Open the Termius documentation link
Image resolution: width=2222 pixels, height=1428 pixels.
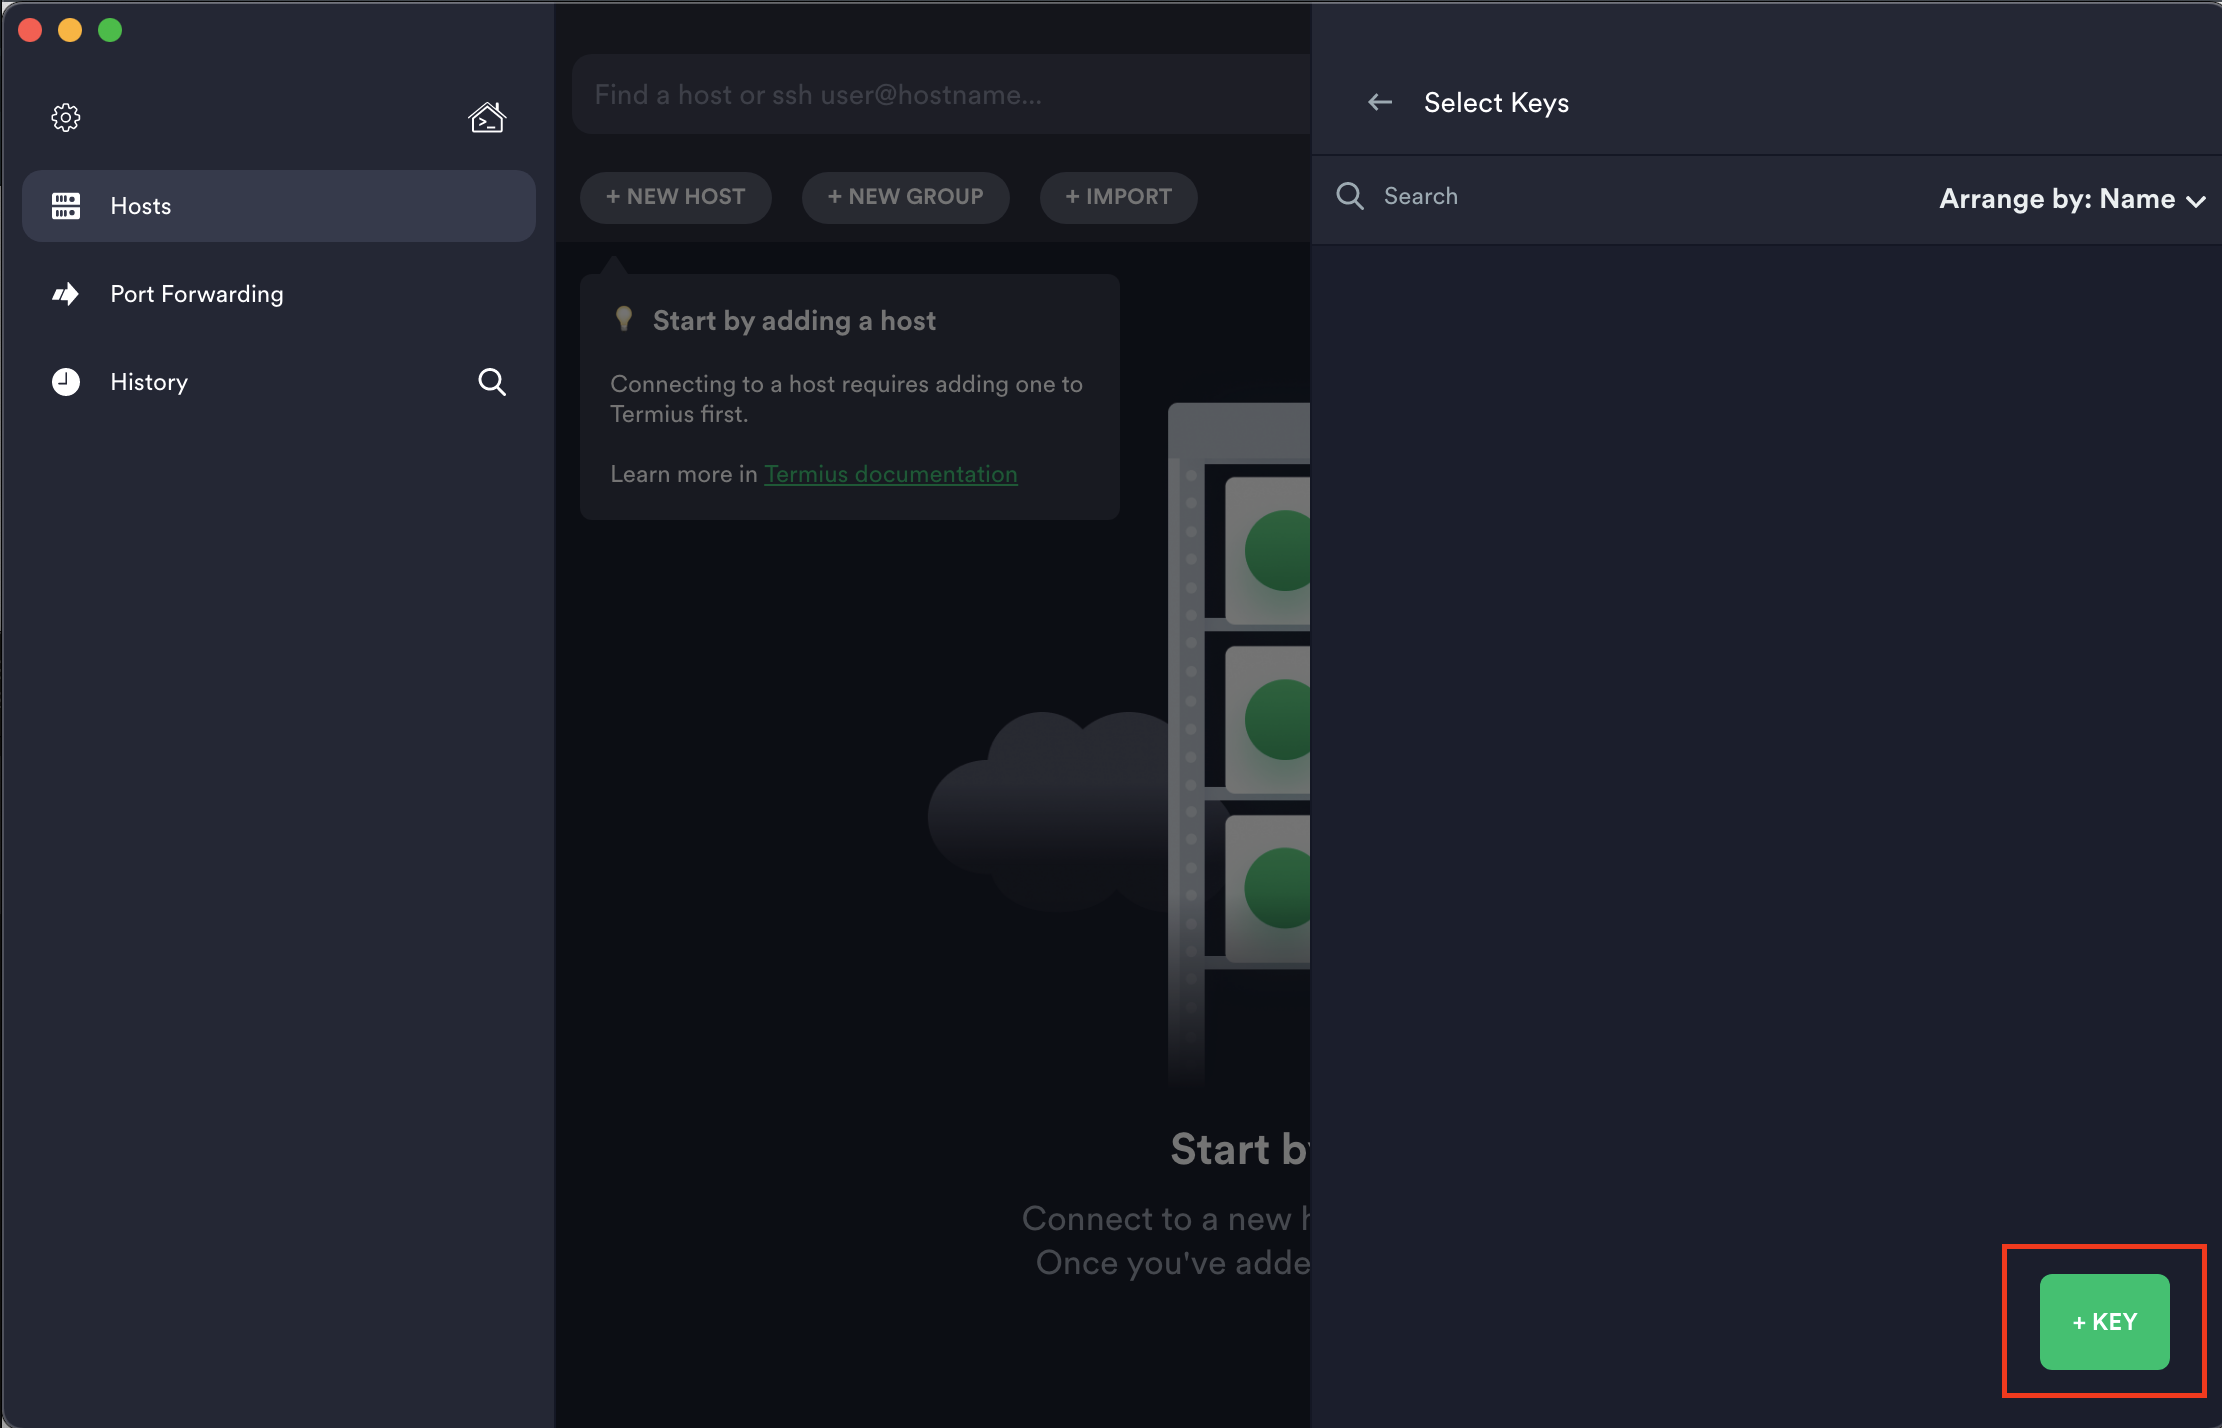pos(890,474)
